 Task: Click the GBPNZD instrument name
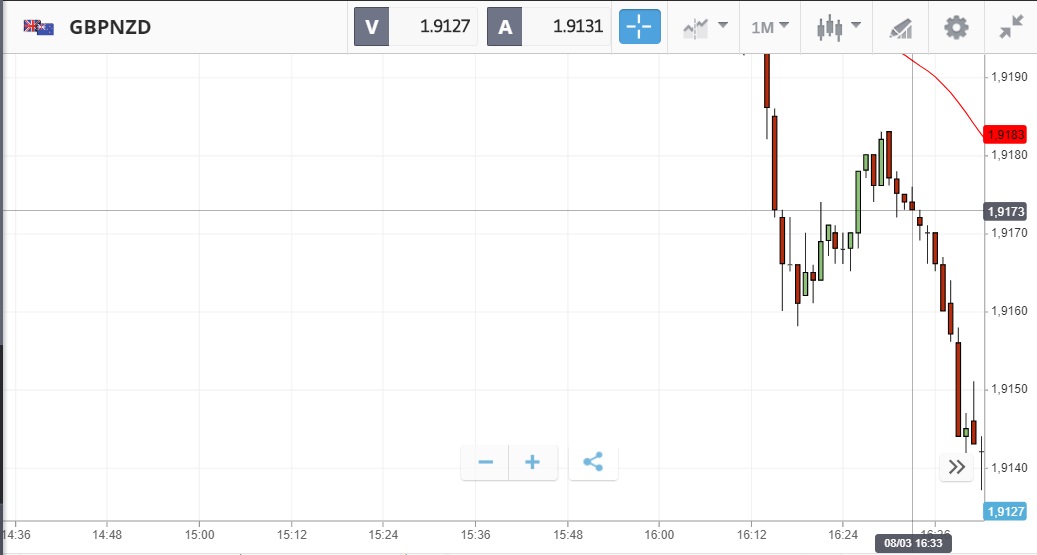pyautogui.click(x=110, y=27)
